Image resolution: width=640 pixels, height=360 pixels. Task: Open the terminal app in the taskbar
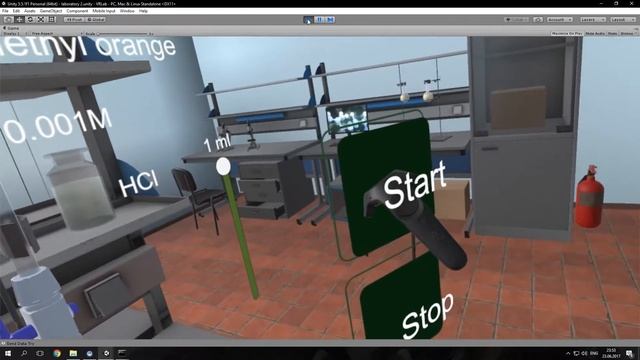coord(122,353)
